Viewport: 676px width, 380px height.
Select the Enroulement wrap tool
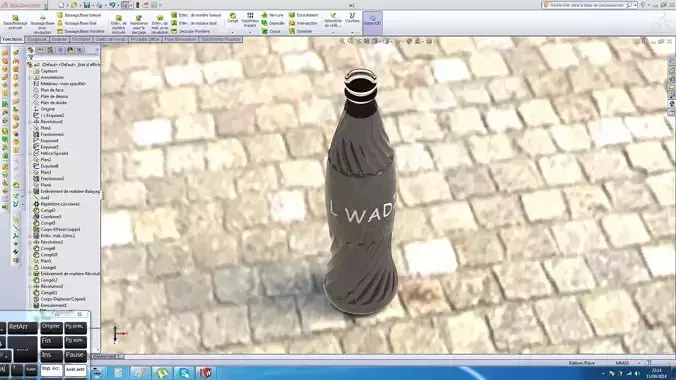304,15
